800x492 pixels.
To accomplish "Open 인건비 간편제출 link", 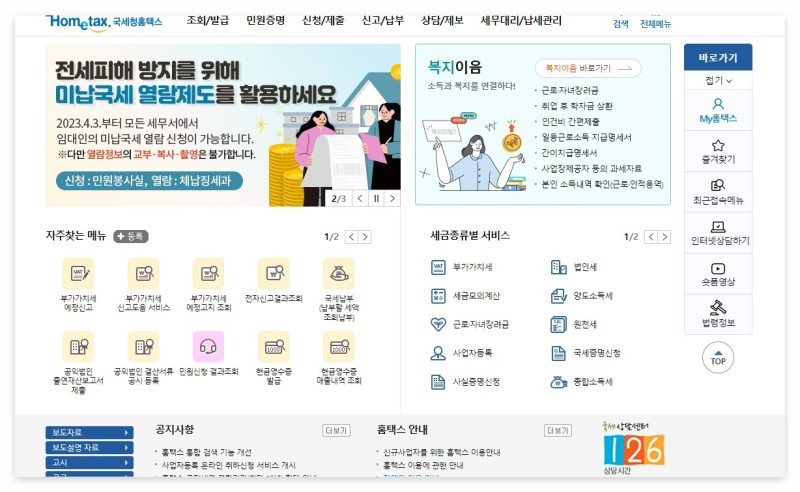I will click(570, 122).
